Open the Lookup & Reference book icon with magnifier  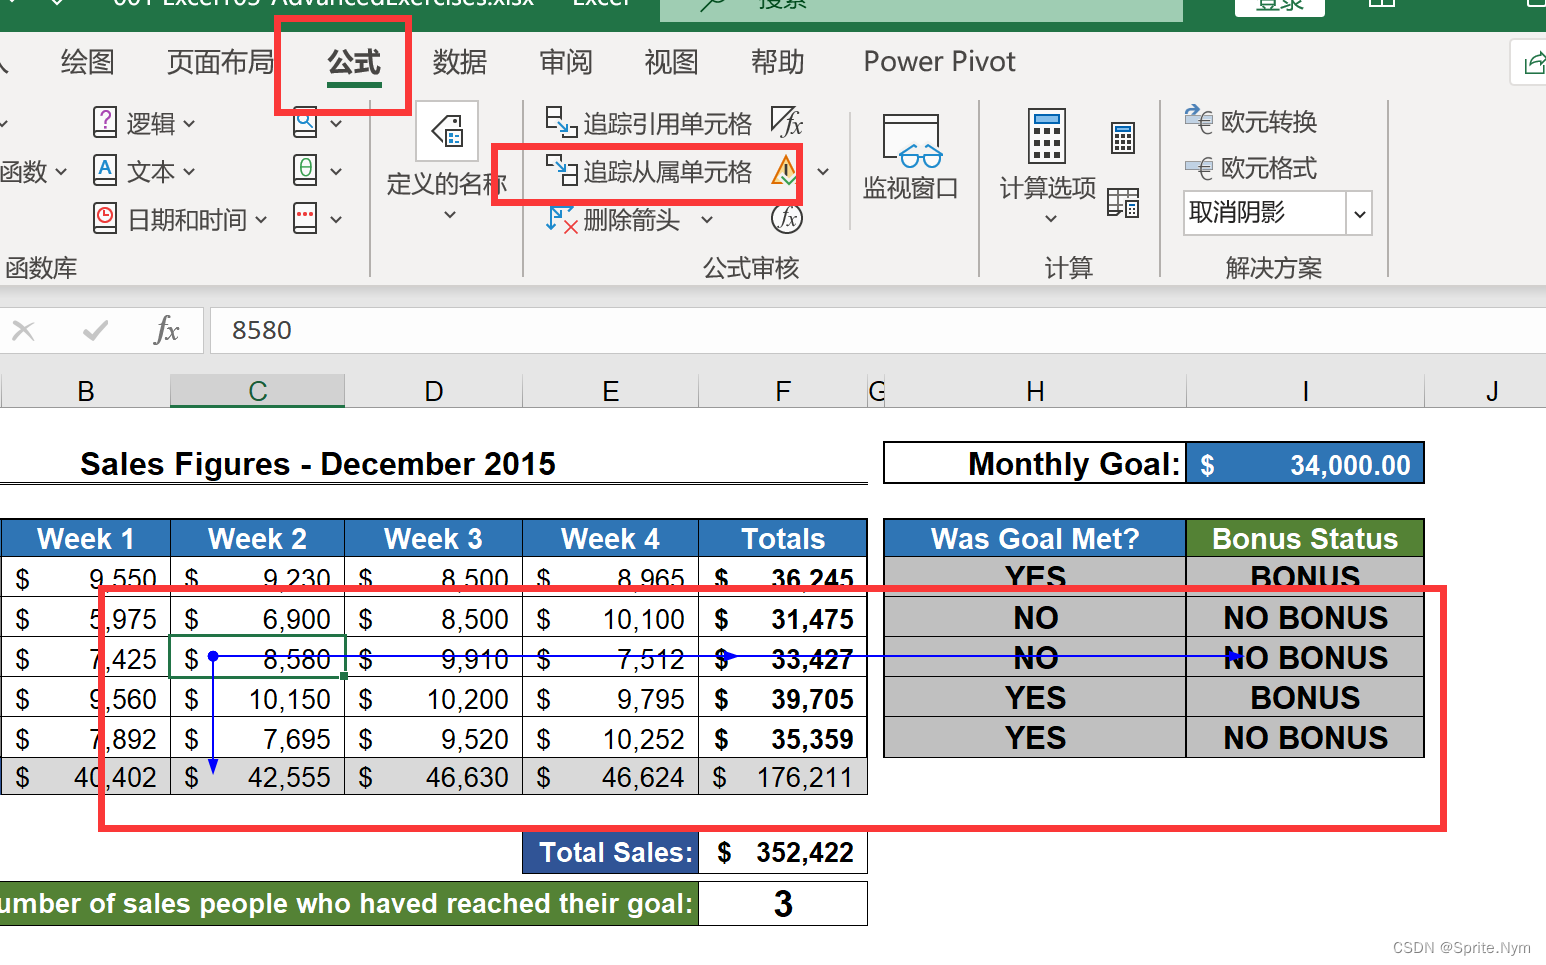point(305,123)
